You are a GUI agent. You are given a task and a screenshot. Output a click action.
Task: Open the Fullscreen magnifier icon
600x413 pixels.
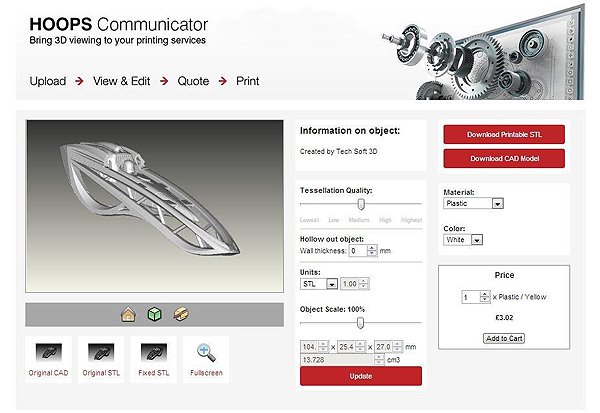pyautogui.click(x=207, y=352)
